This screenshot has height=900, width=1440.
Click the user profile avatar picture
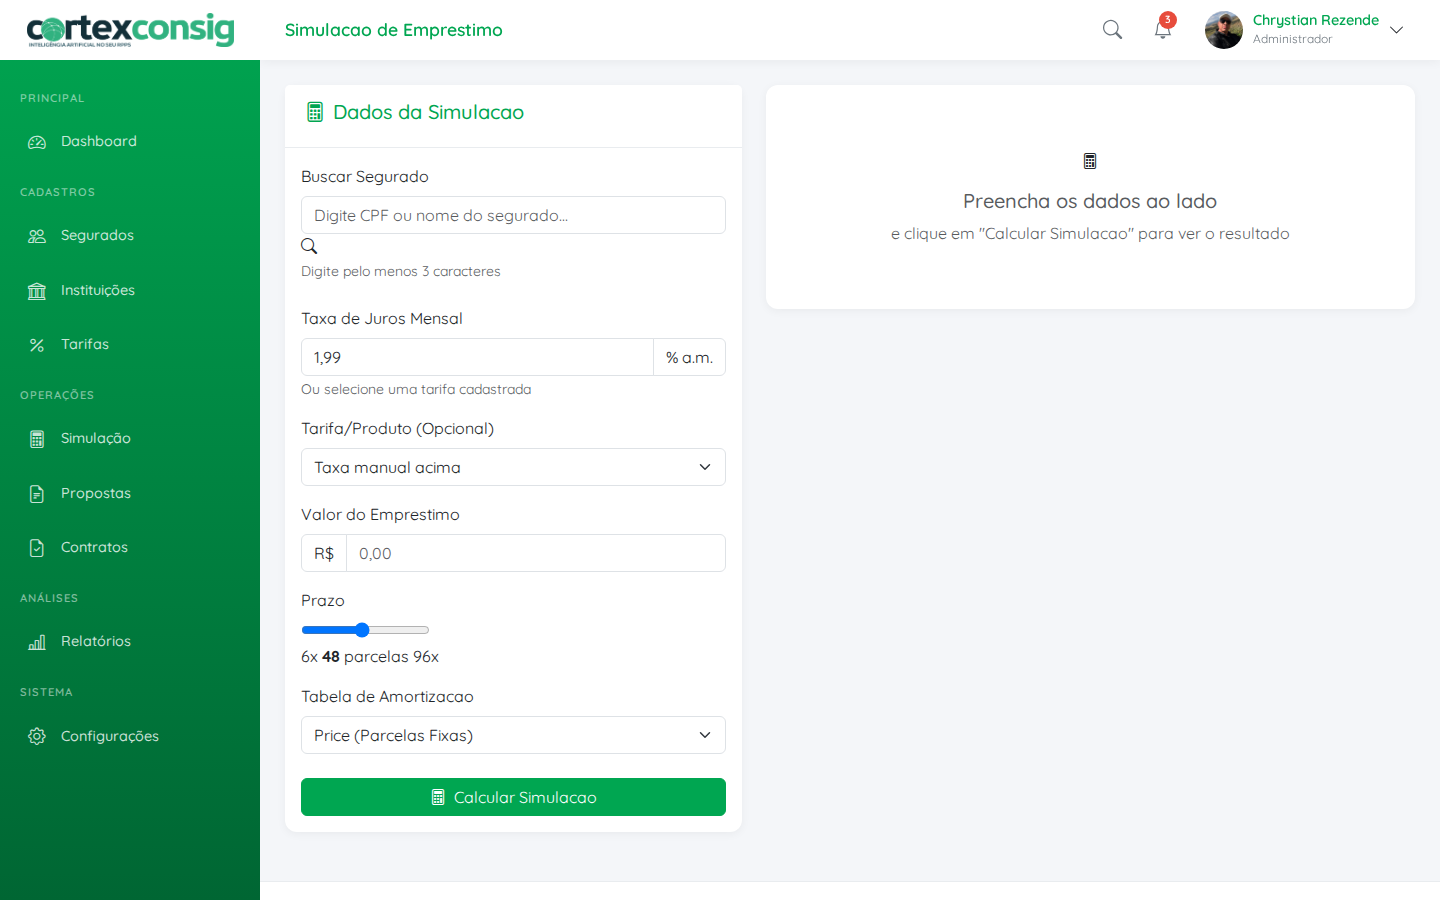tap(1223, 30)
